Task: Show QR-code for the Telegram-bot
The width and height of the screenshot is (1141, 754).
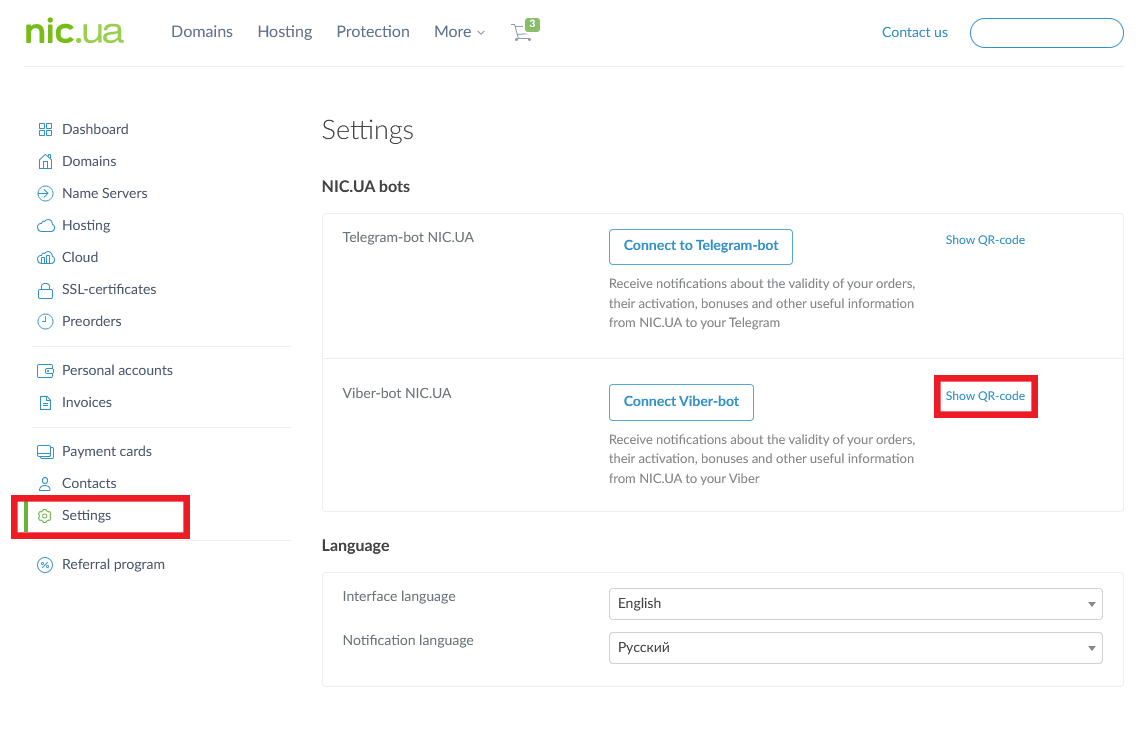Action: coord(985,240)
